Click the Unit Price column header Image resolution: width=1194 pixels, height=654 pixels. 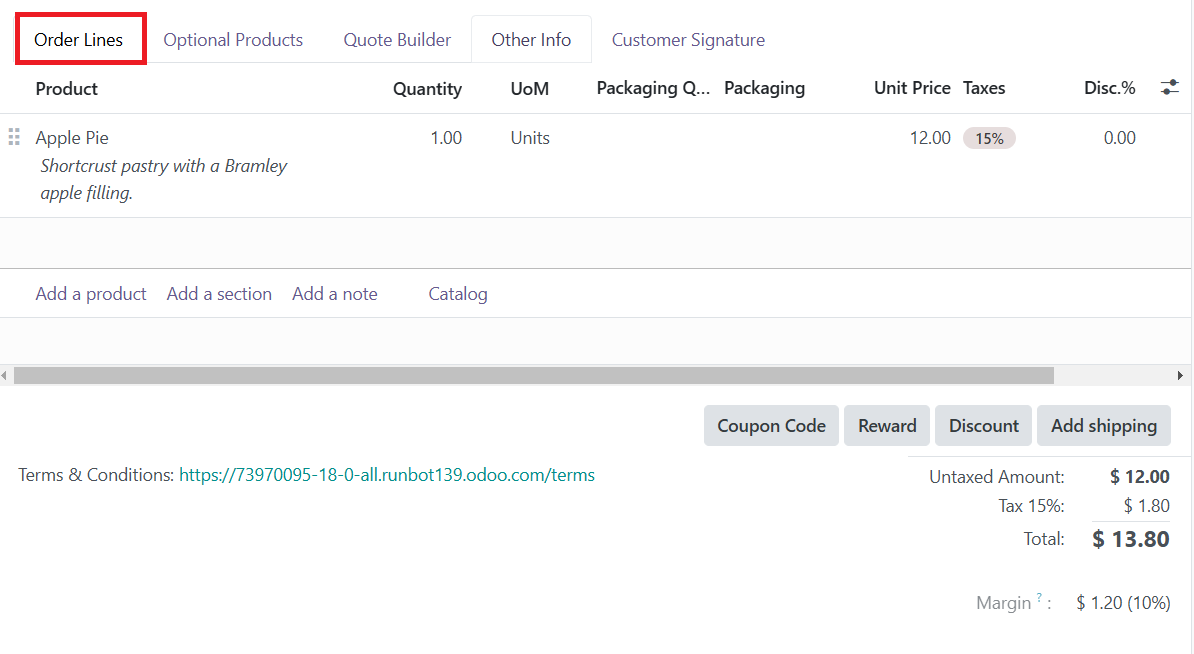[911, 88]
